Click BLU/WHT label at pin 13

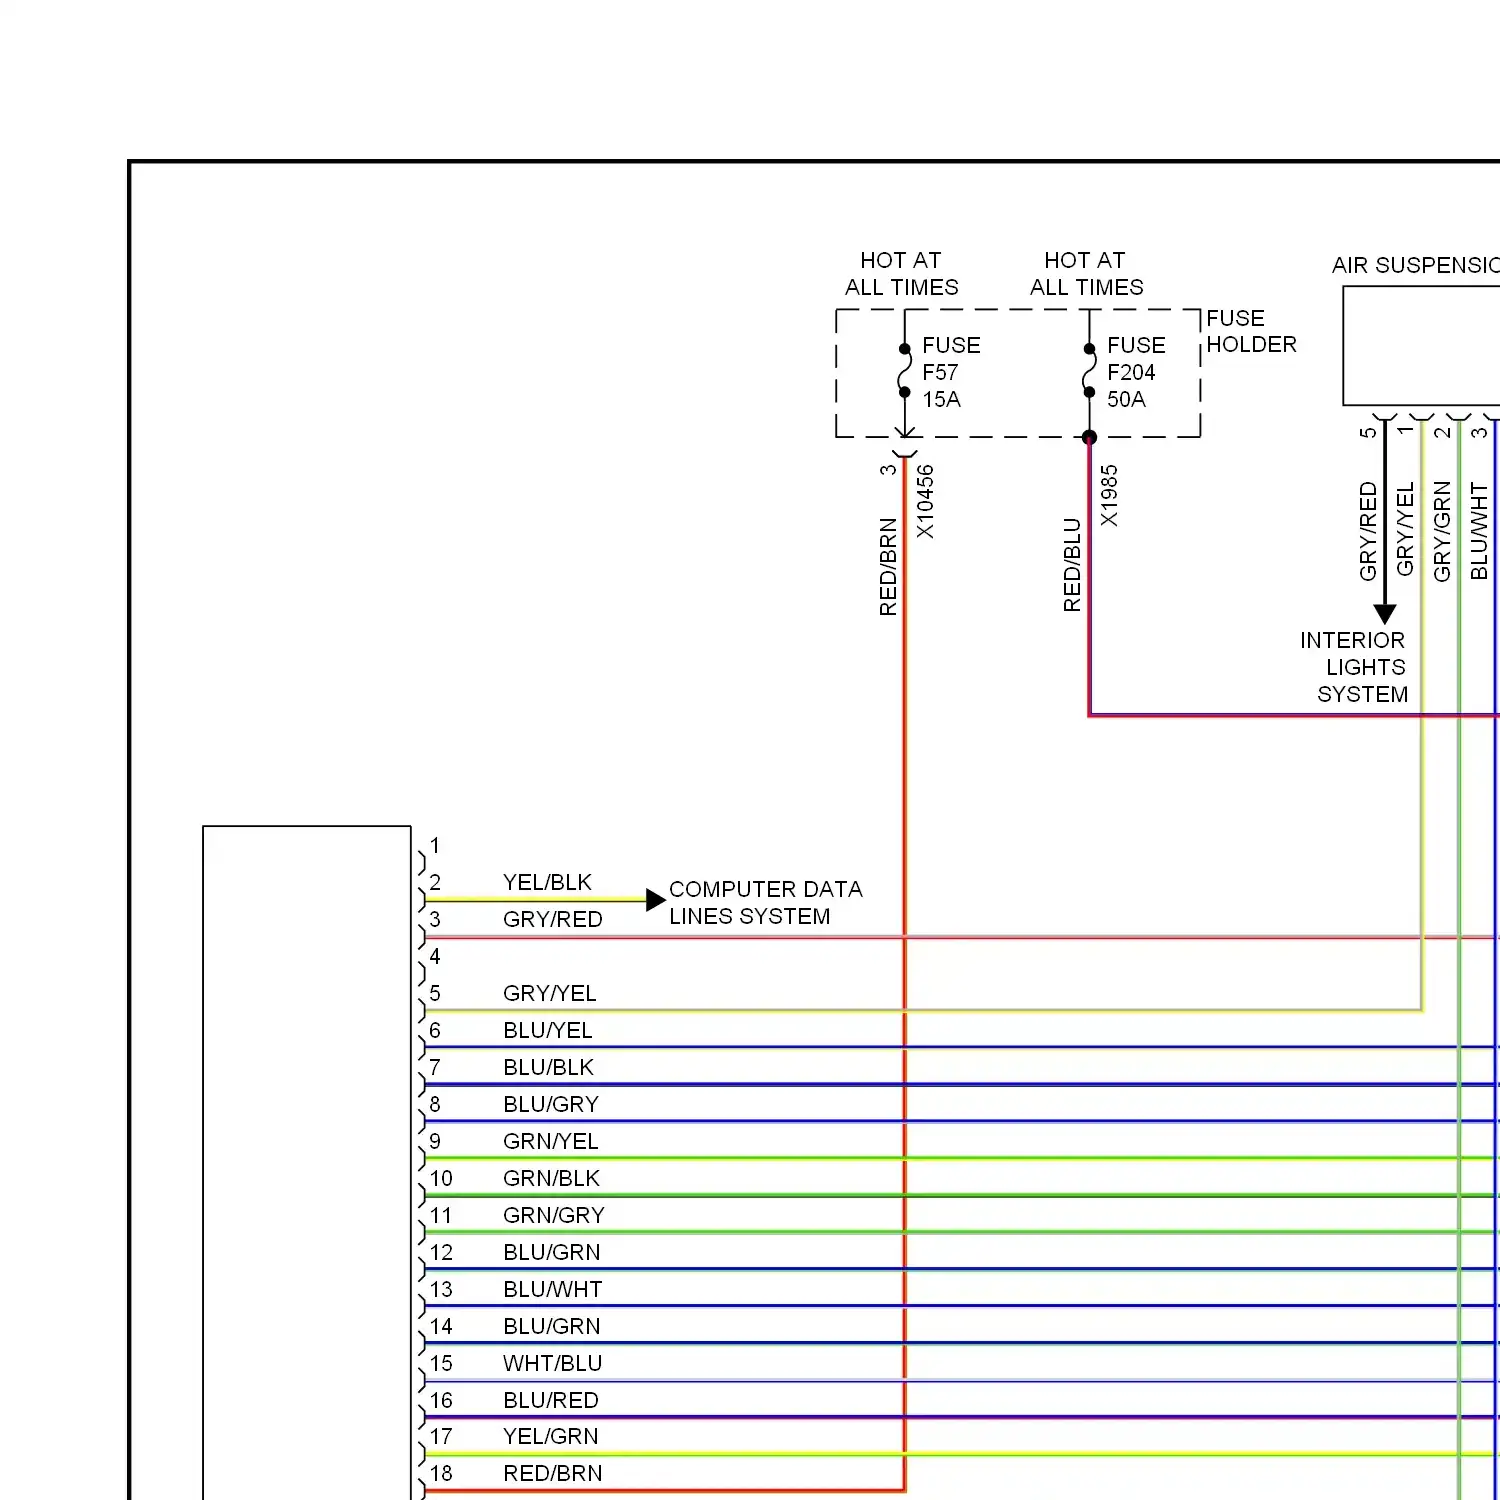click(x=552, y=1289)
